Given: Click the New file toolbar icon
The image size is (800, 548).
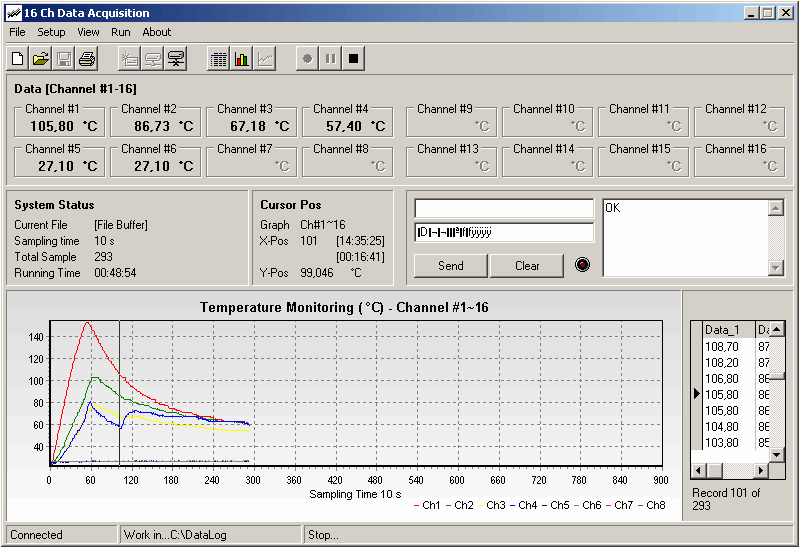Looking at the screenshot, I should pyautogui.click(x=18, y=59).
